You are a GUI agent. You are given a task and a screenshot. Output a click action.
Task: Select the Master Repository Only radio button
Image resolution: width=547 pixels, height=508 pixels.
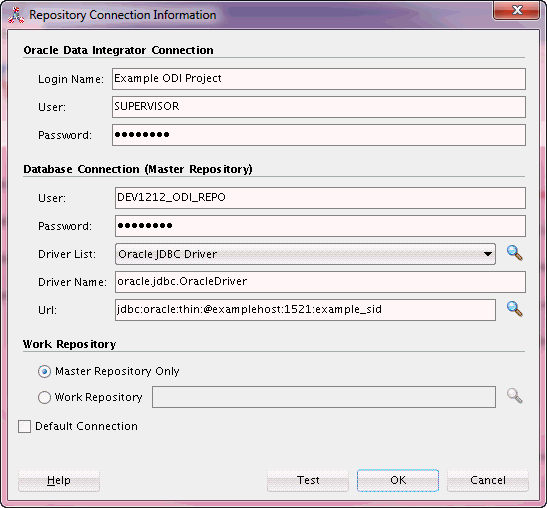(44, 371)
